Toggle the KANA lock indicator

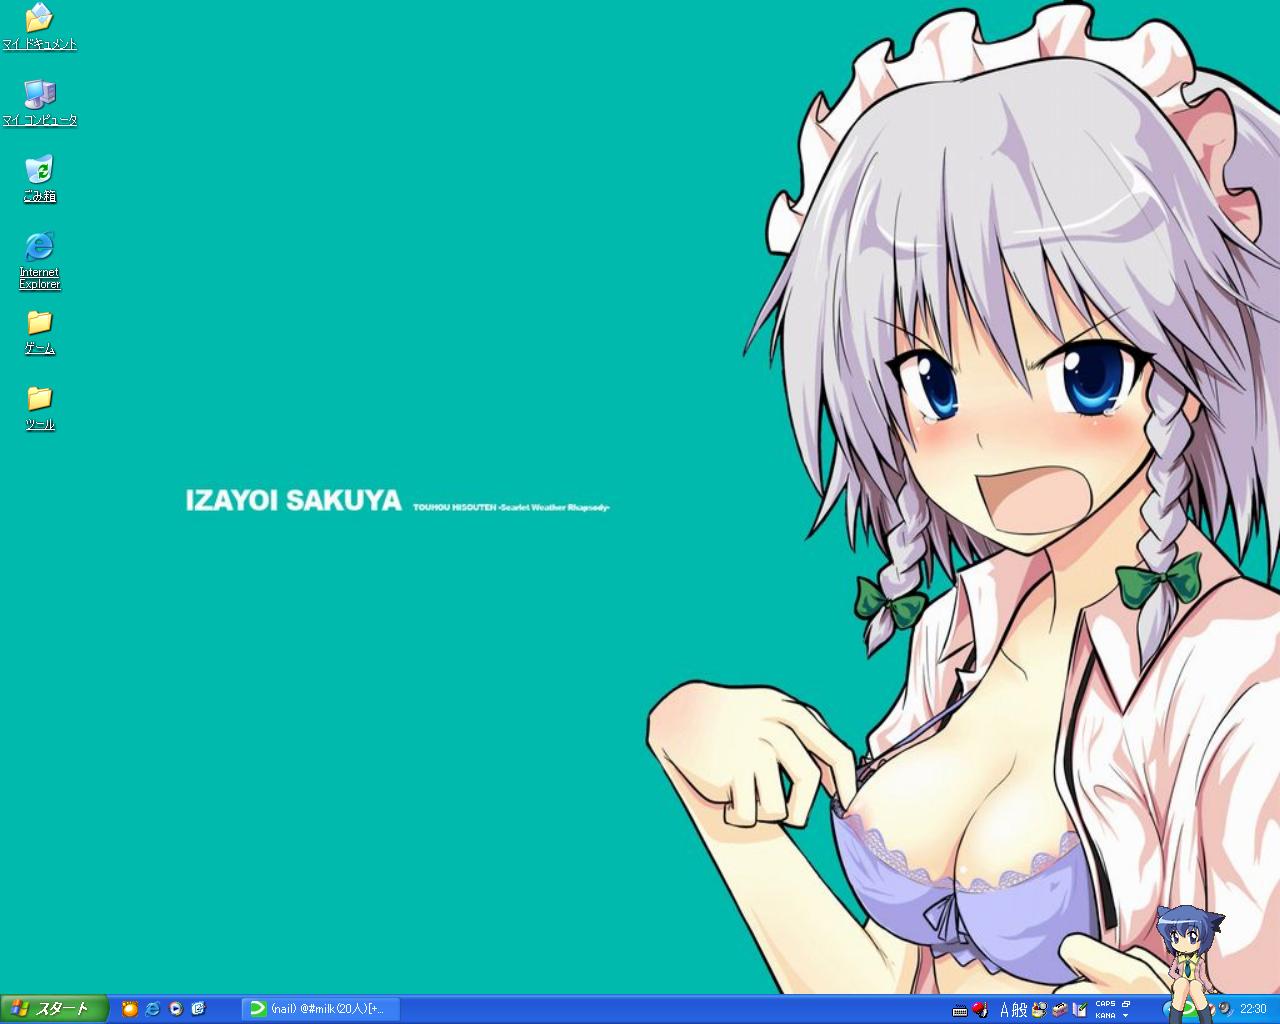(1105, 1016)
